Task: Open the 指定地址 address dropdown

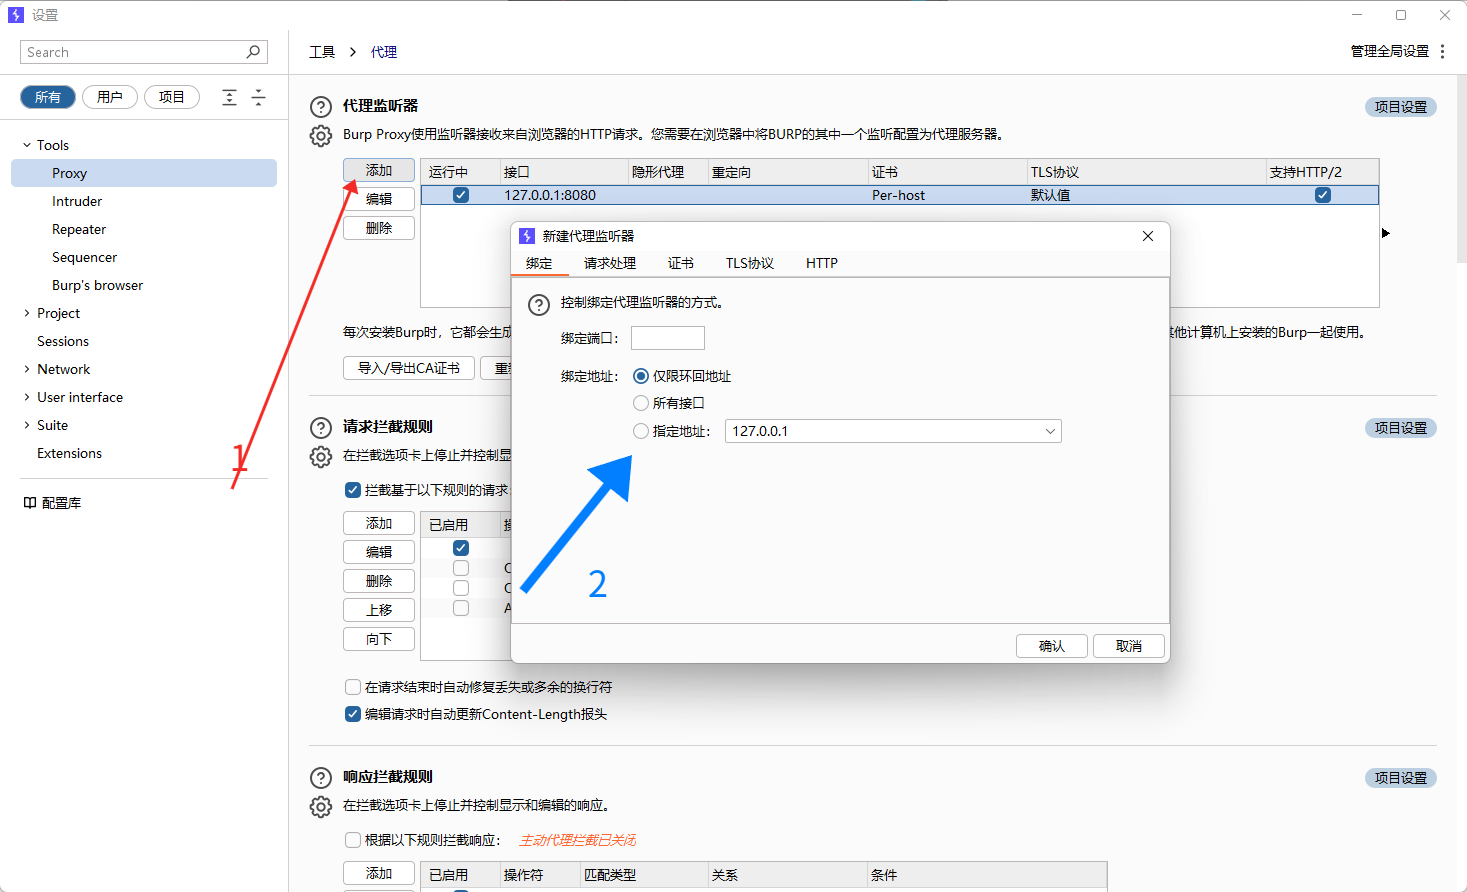Action: tap(1049, 430)
